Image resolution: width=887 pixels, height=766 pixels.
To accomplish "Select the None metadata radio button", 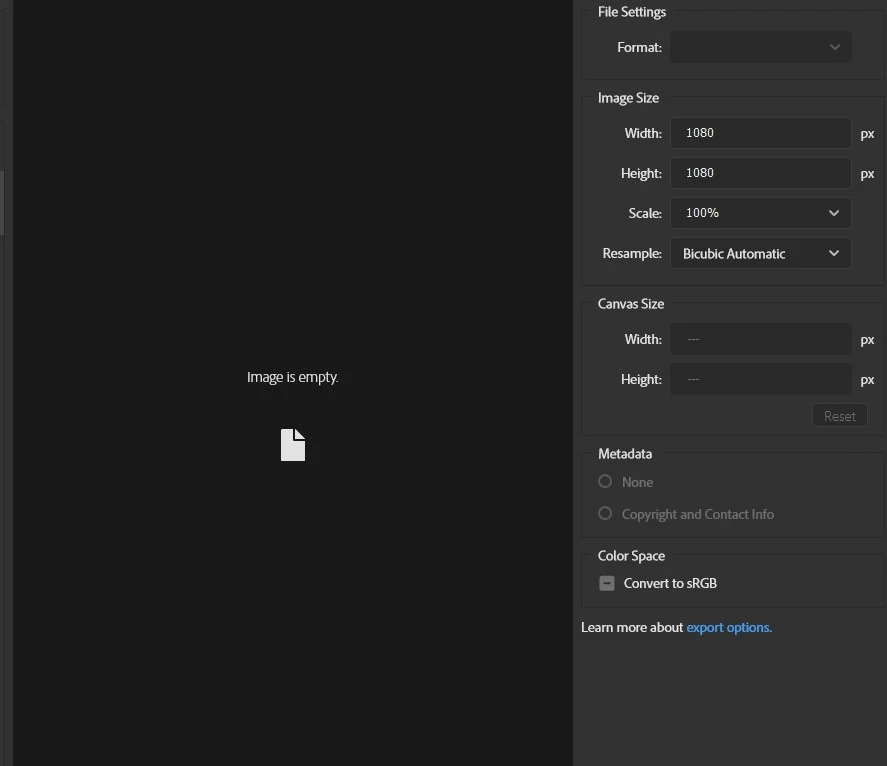I will 605,481.
